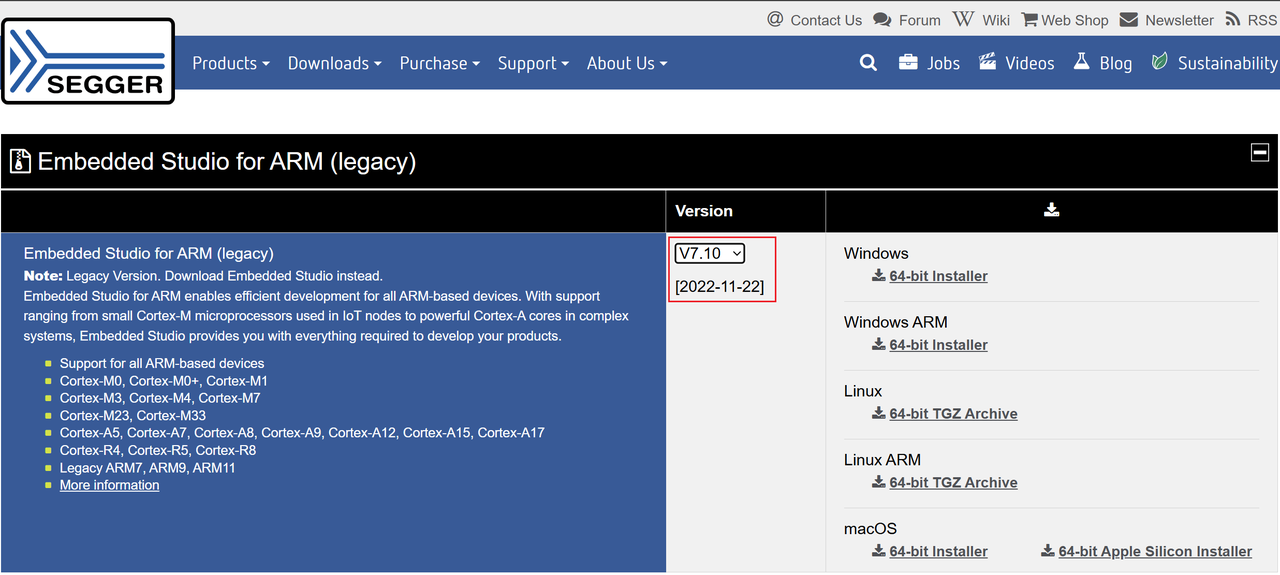Open the RSS feed icon

coord(1233,19)
